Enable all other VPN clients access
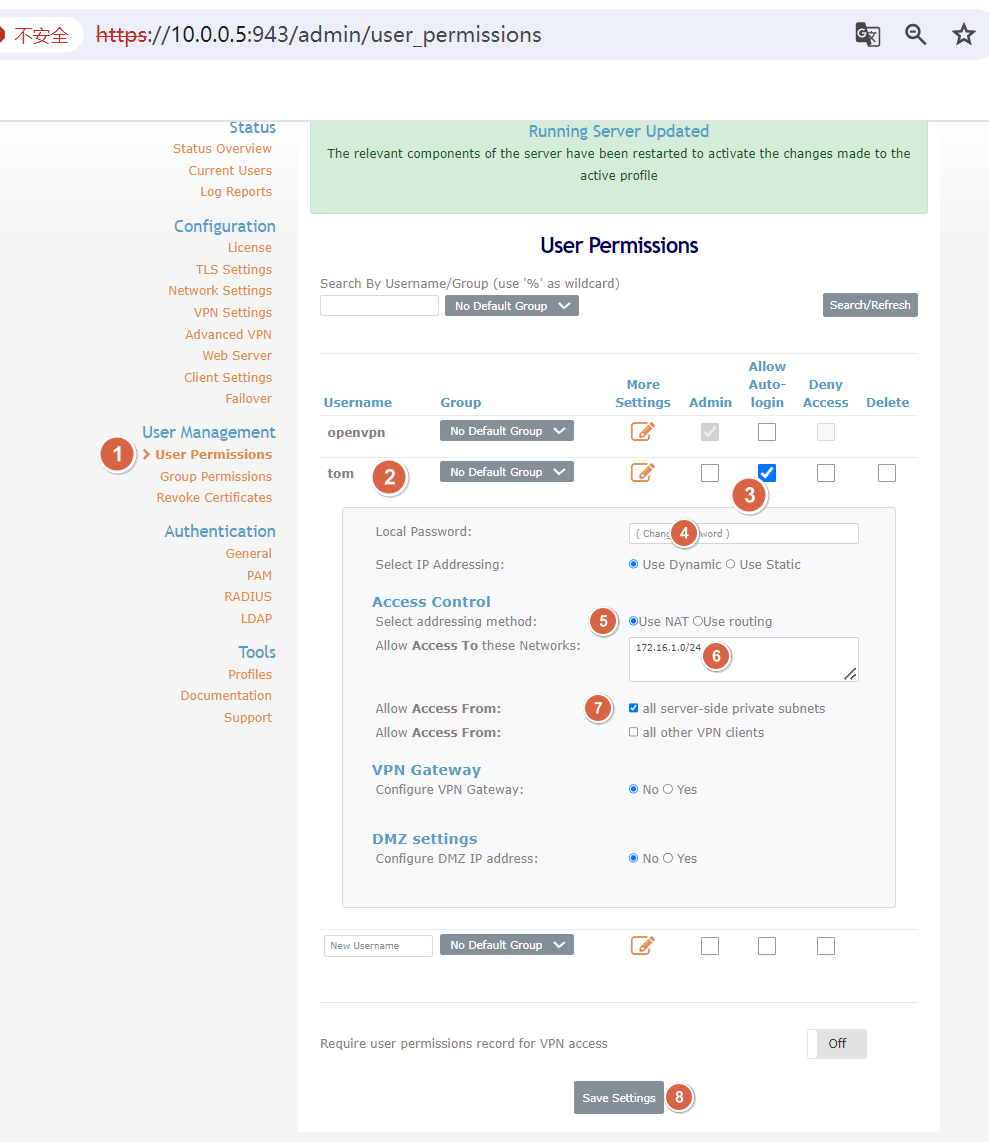Screen dimensions: 989x1142 click(634, 732)
